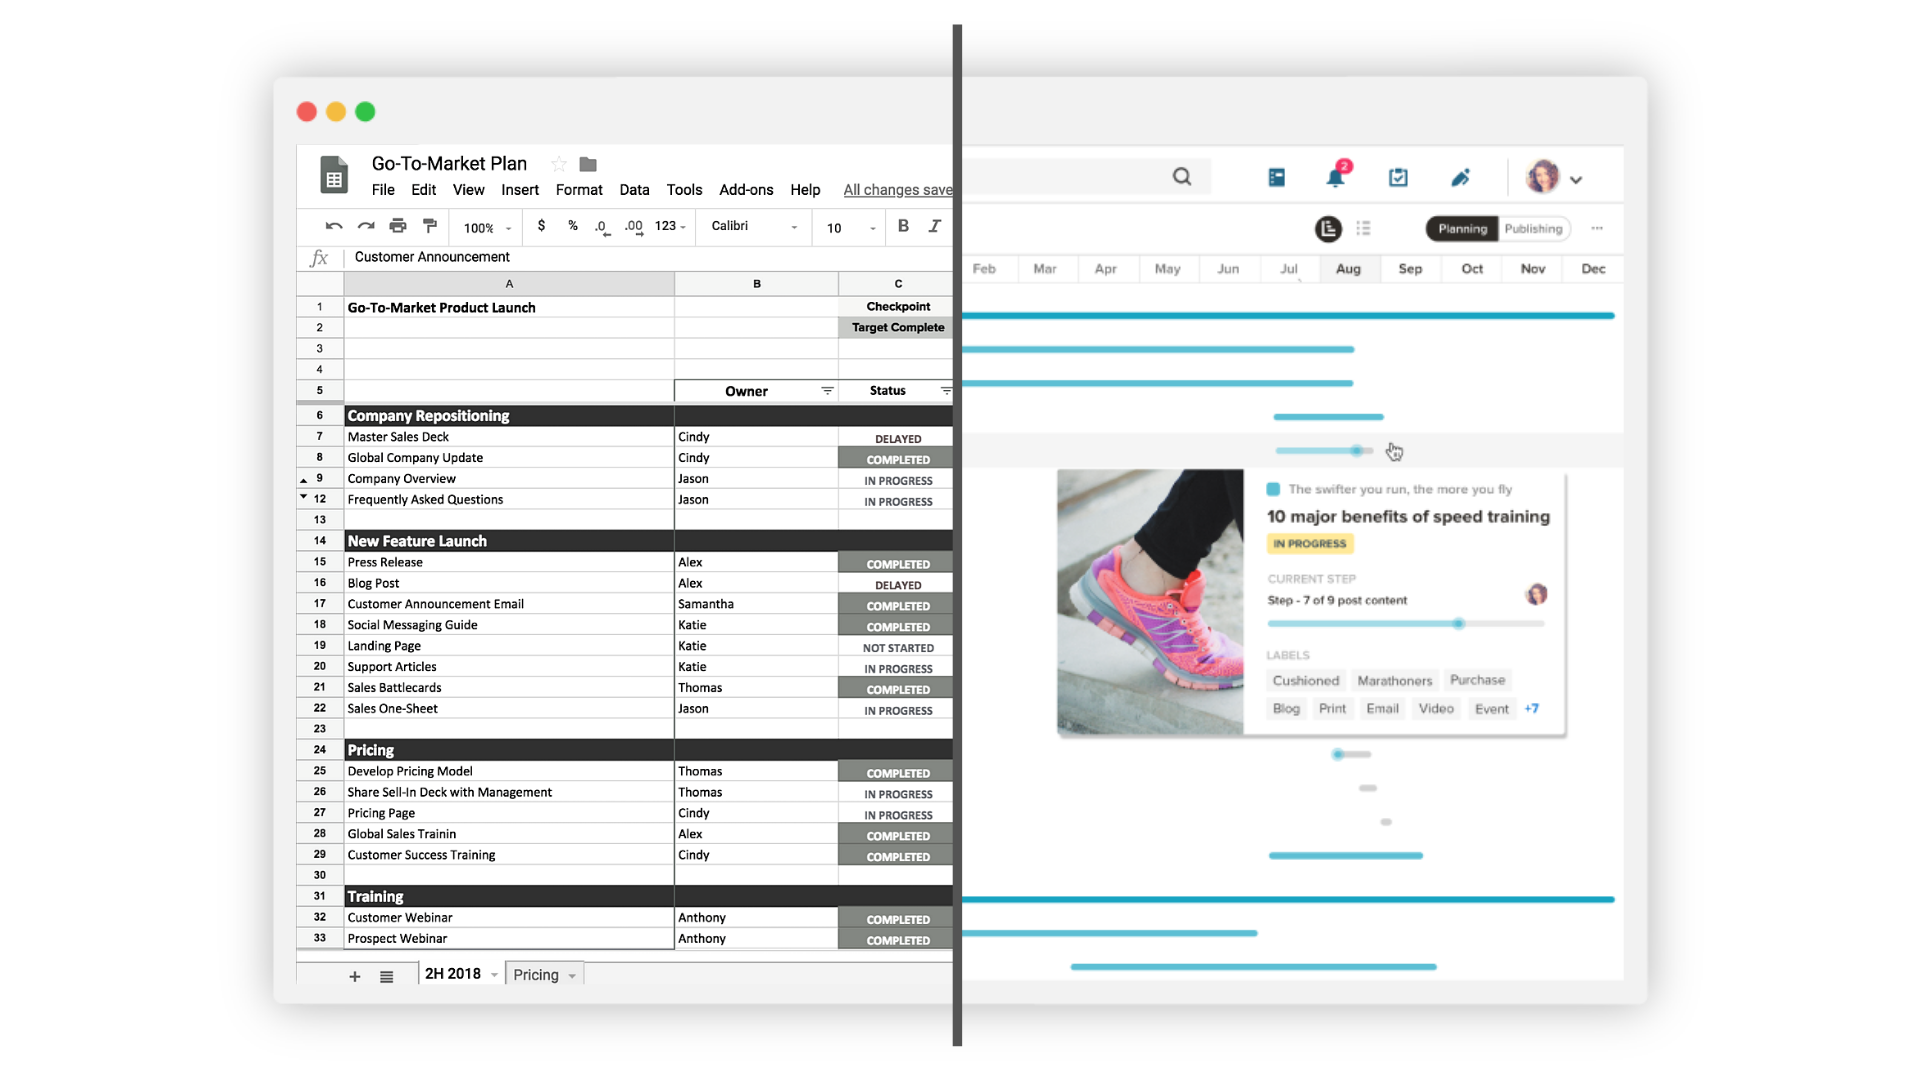This screenshot has width=1920, height=1080.
Task: Click the Video label tag
Action: (1436, 709)
